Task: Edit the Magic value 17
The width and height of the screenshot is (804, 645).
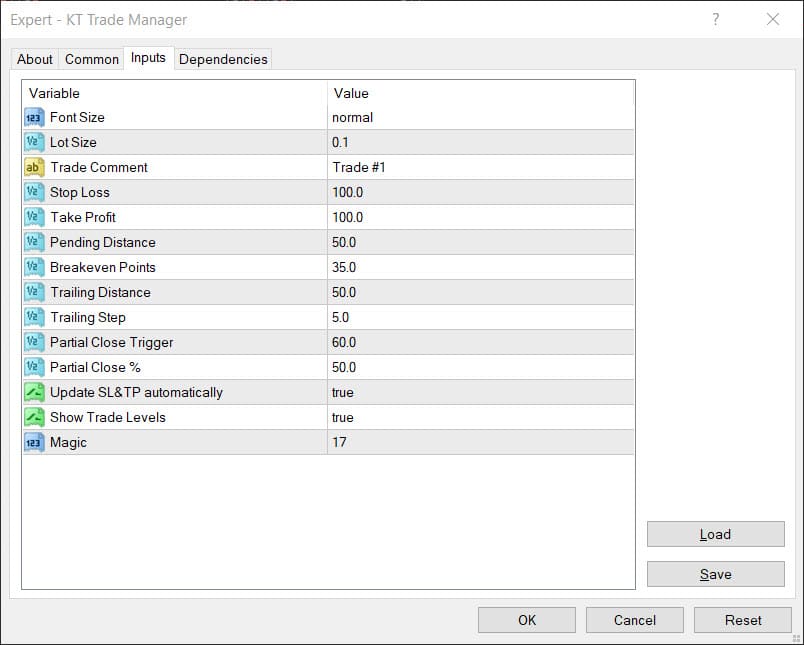Action: pyautogui.click(x=480, y=442)
